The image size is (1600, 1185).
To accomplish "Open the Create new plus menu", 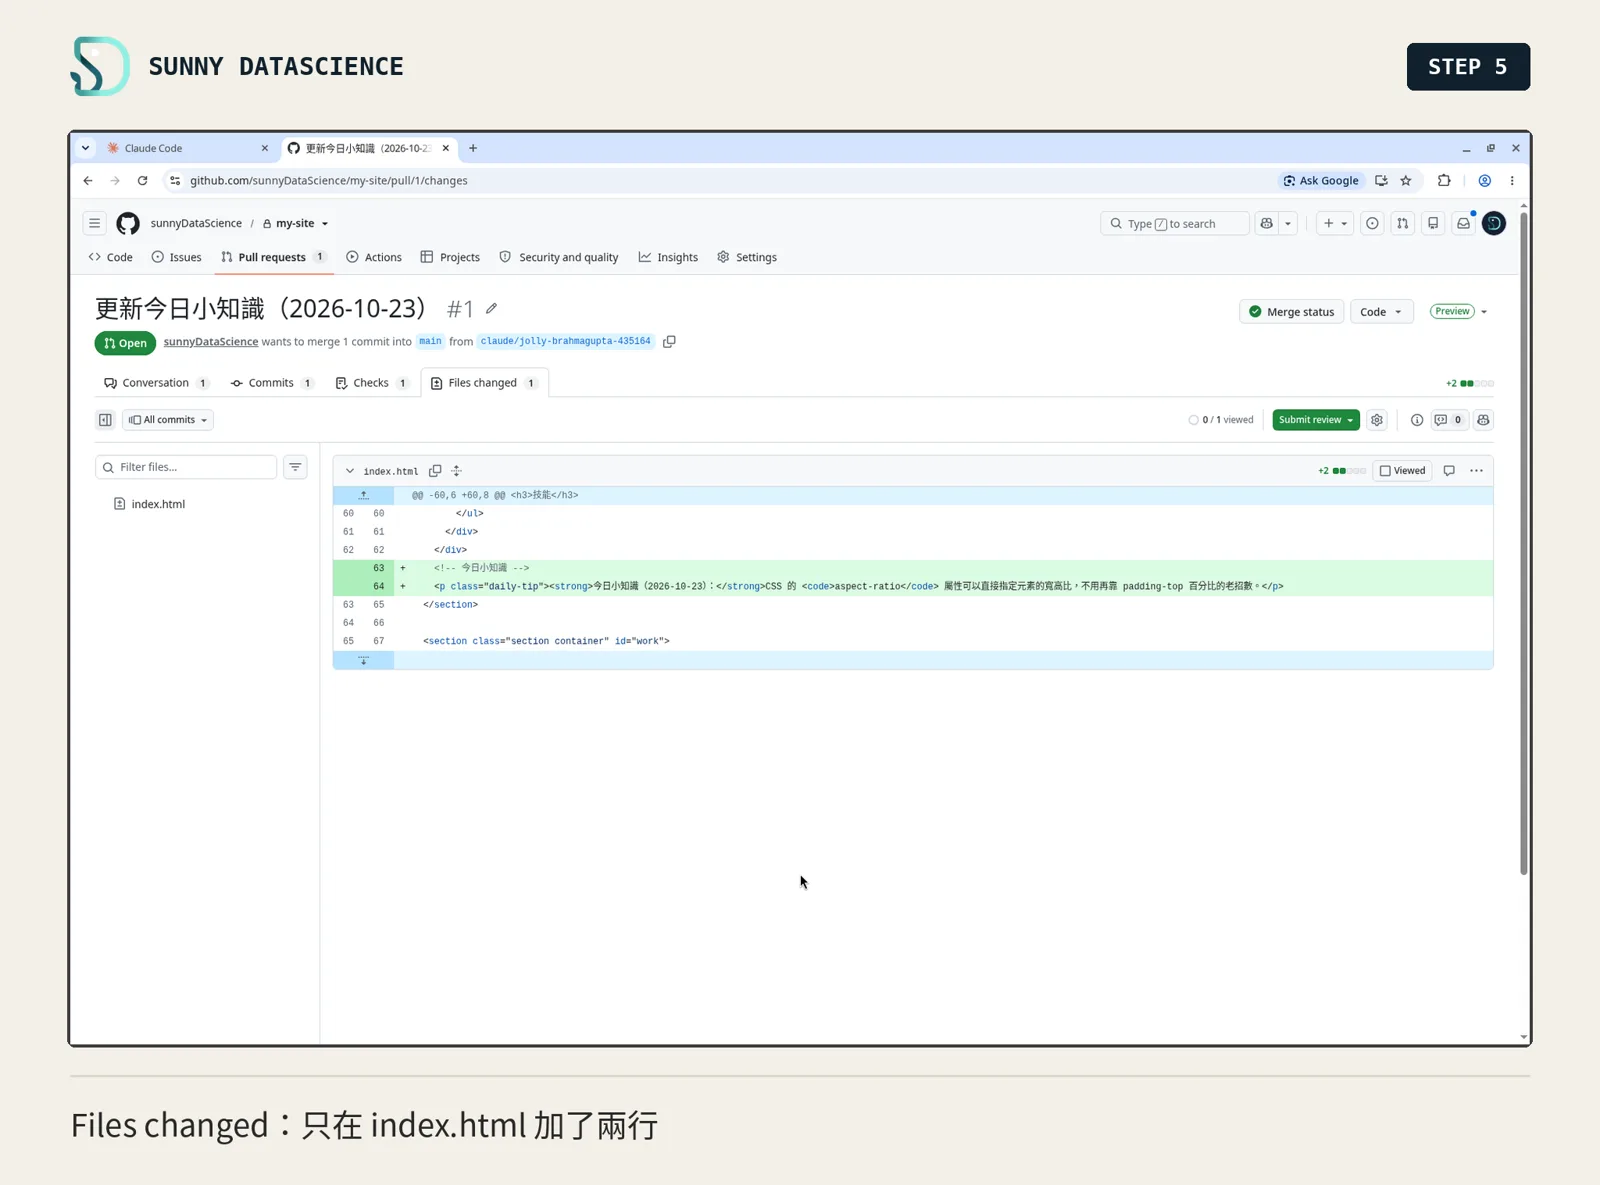I will coord(1335,223).
